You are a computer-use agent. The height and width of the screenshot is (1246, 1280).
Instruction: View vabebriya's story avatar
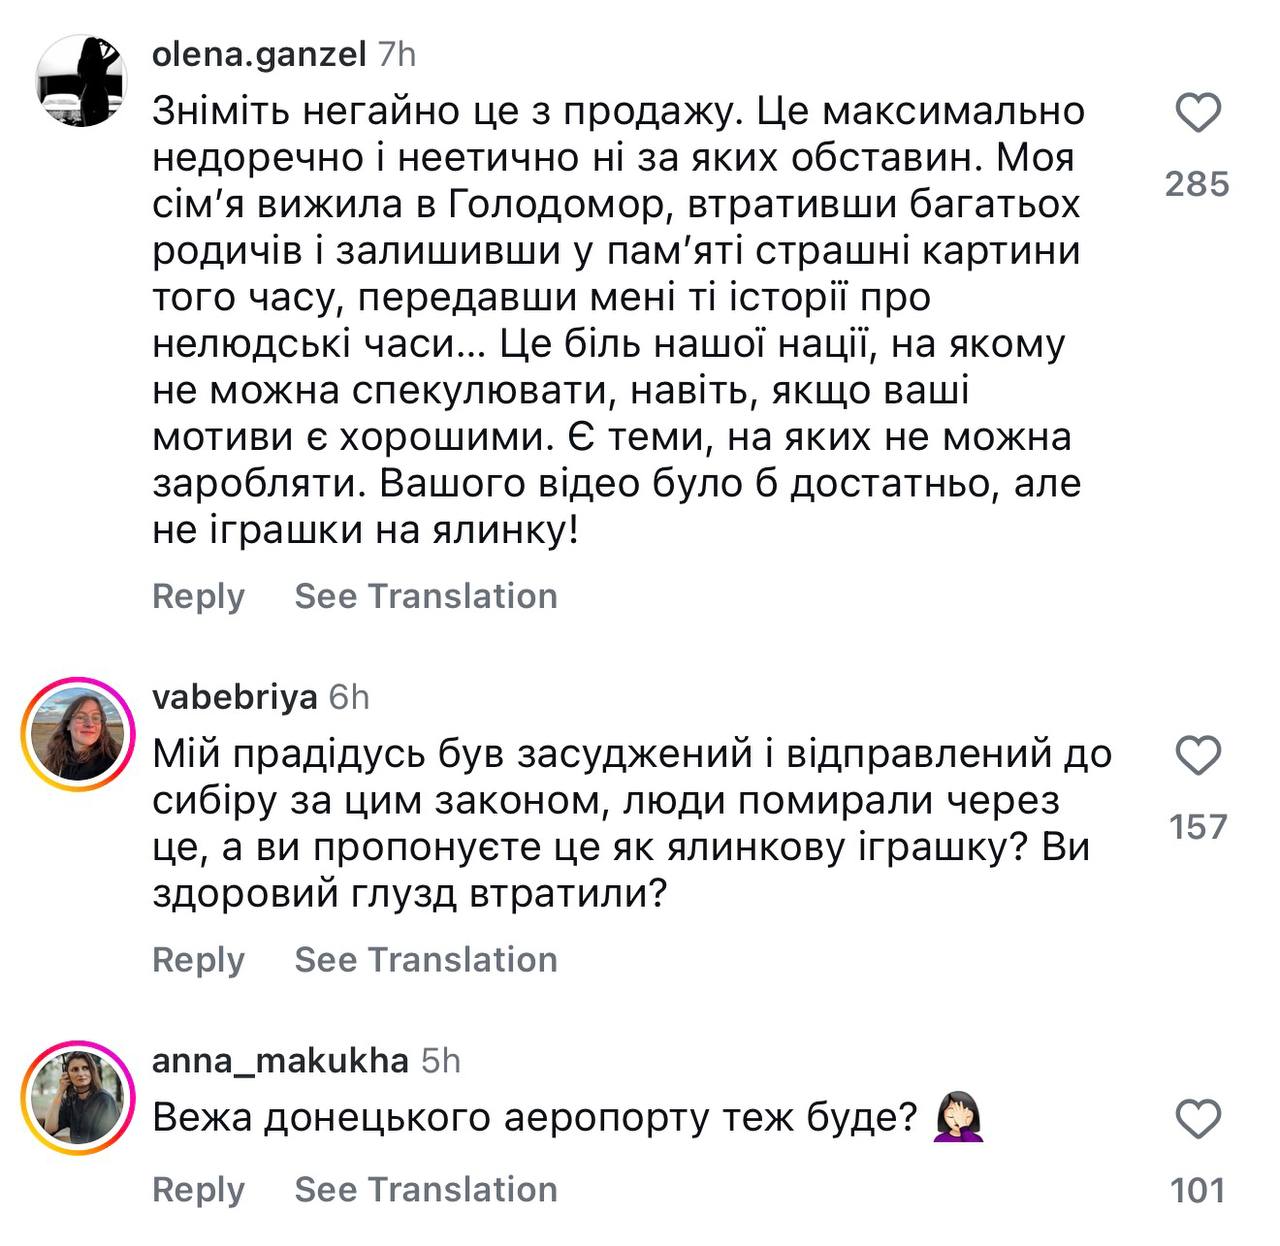pos(78,734)
